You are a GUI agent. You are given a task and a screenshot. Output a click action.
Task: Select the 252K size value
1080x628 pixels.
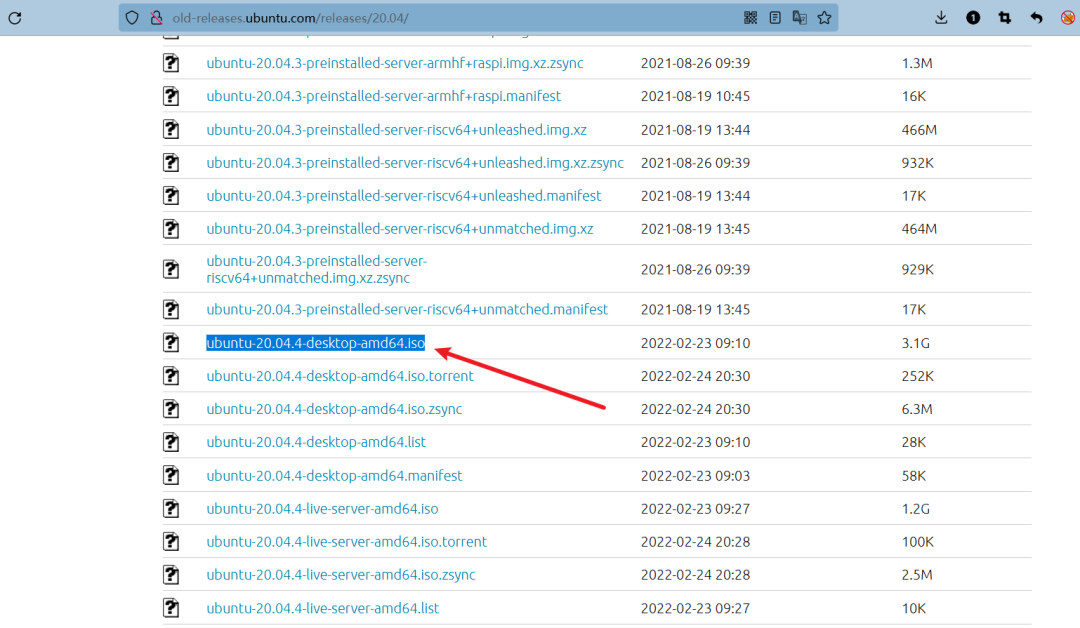pos(917,376)
